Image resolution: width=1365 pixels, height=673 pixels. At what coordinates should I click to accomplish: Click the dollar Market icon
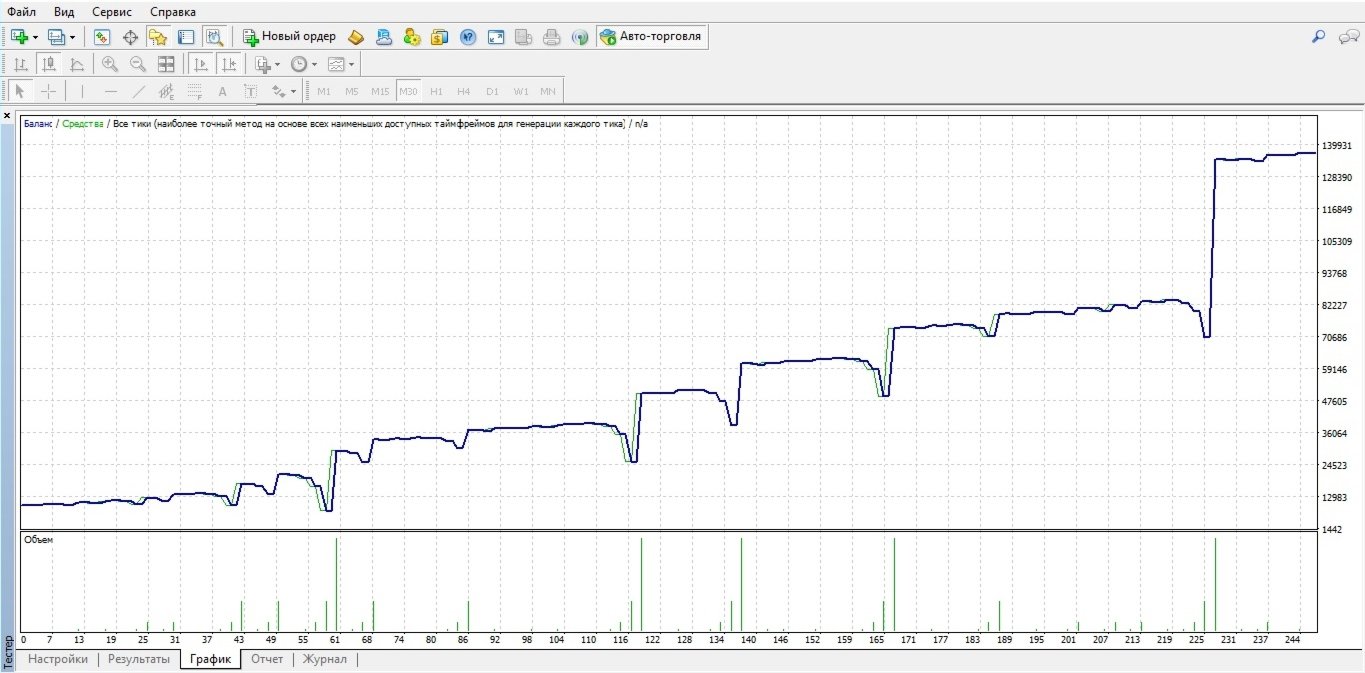coord(440,37)
